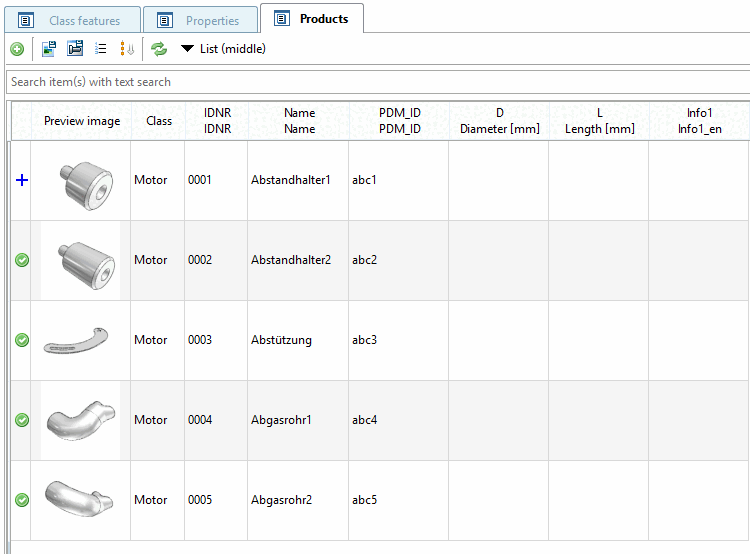Click the Diameter [mm] column header
The image size is (750, 554).
pyautogui.click(x=499, y=121)
